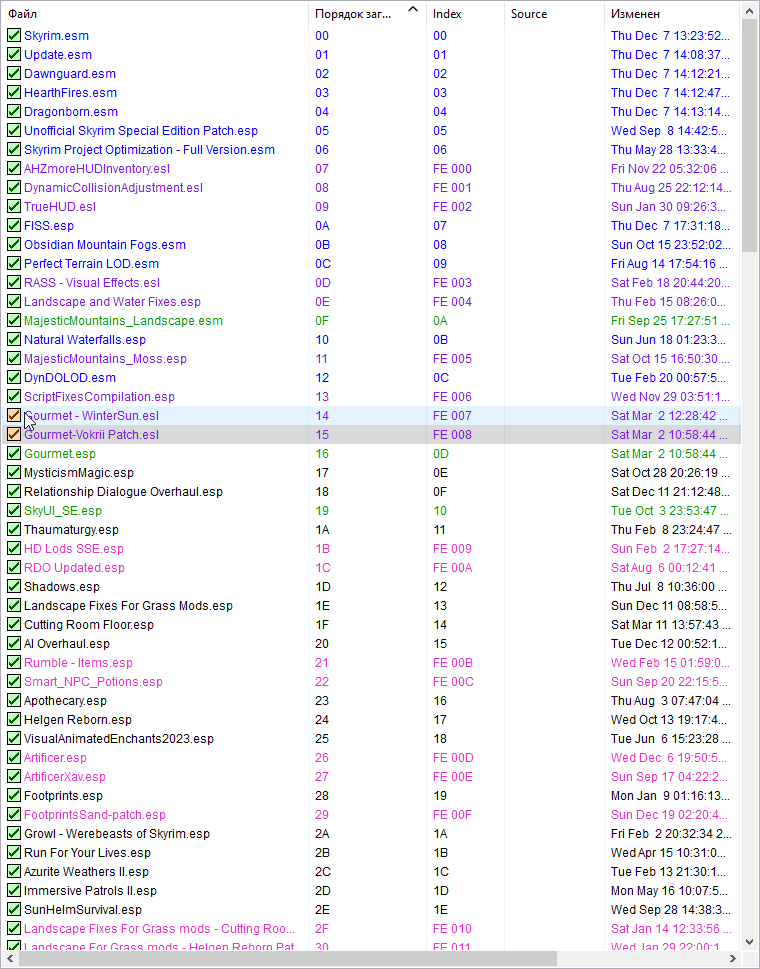
Task: Uncheck the Skyrim.esm plugin checkbox
Action: (x=14, y=36)
